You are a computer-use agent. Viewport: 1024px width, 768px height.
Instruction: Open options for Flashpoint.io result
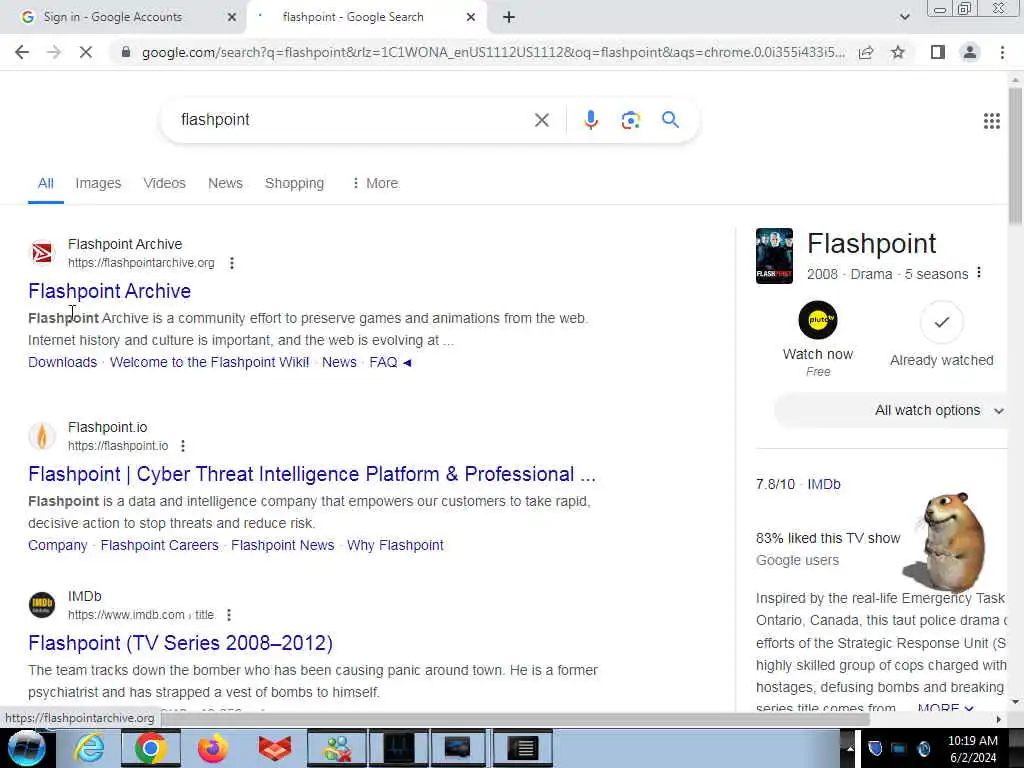click(183, 446)
